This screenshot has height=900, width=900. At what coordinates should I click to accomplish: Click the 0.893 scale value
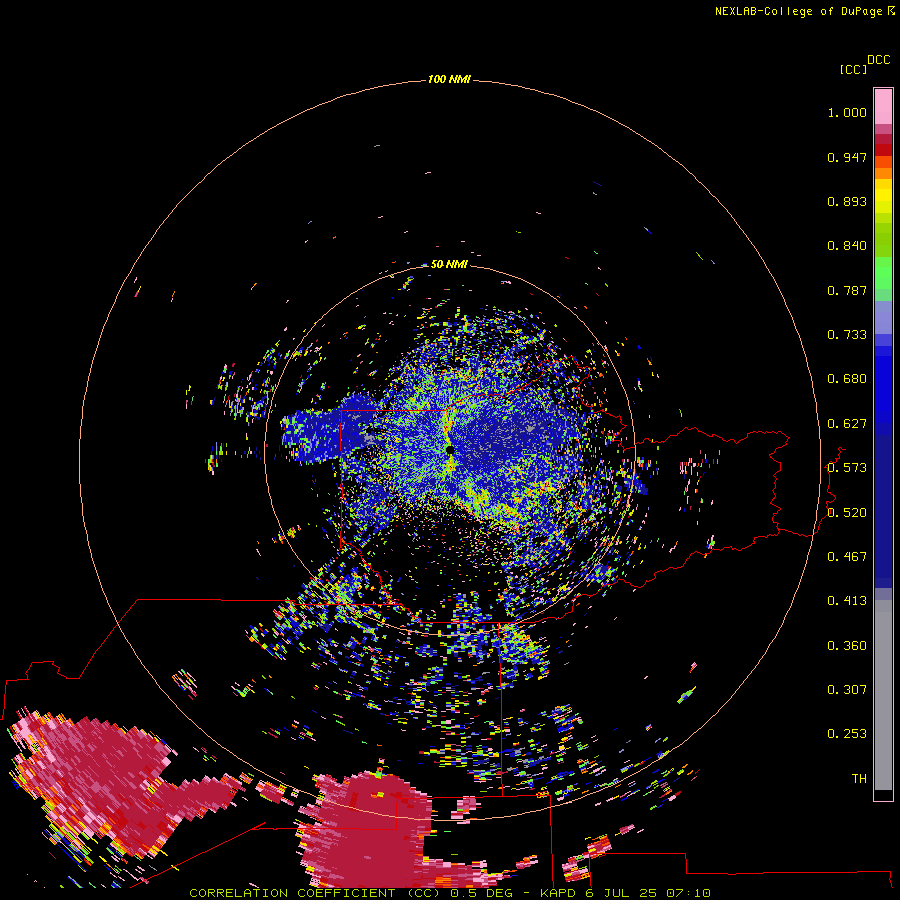pos(847,201)
